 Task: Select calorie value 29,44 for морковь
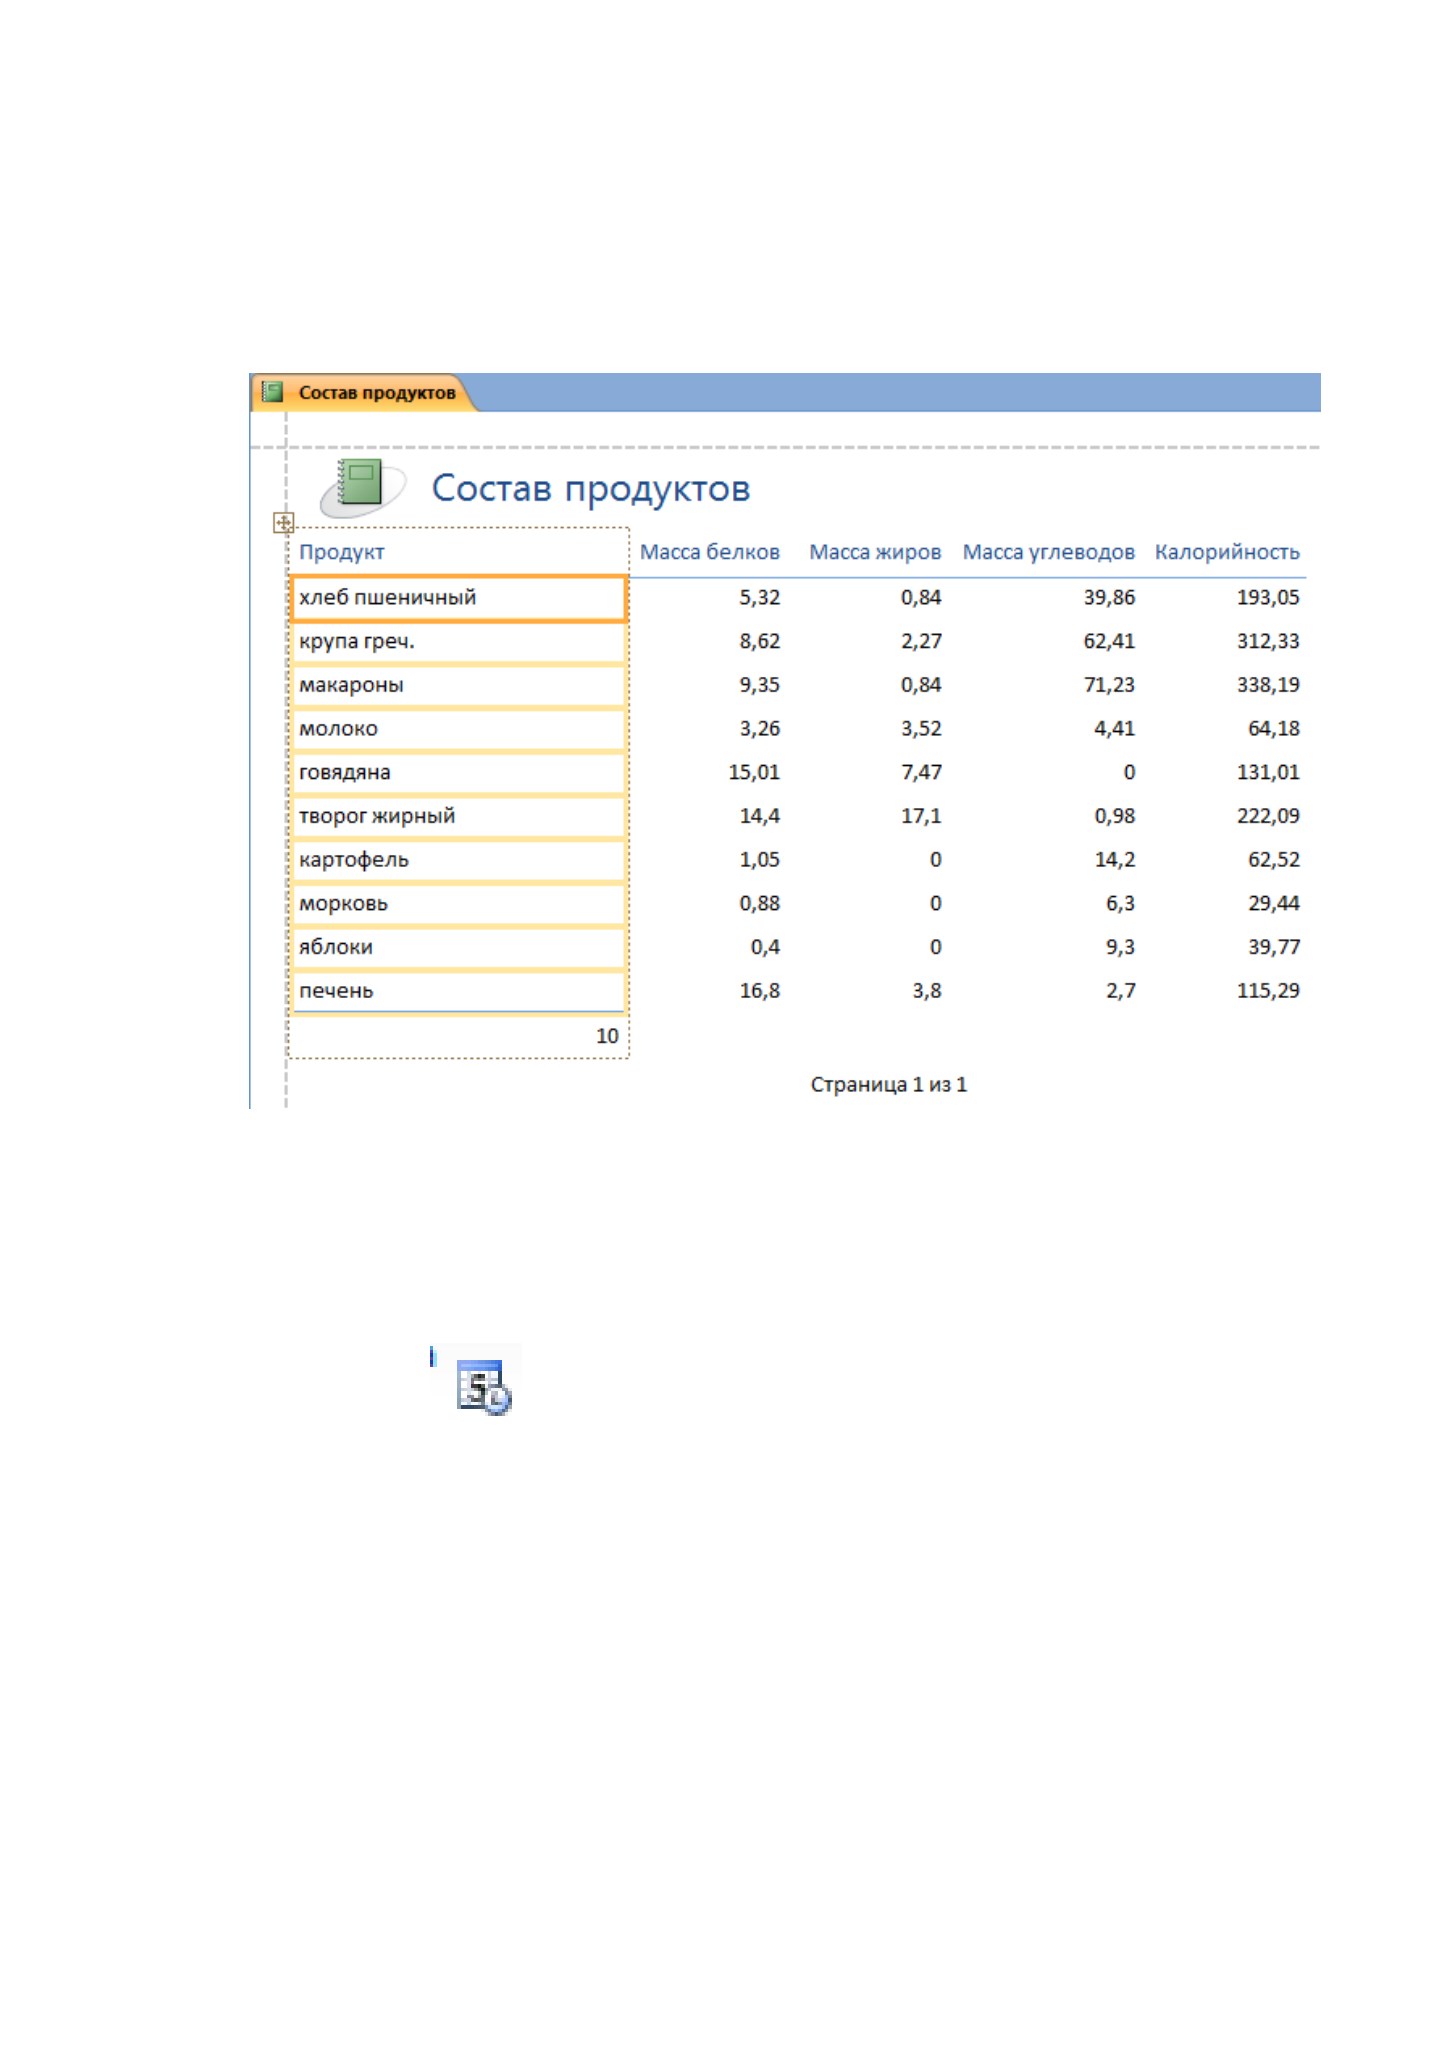pyautogui.click(x=1273, y=904)
